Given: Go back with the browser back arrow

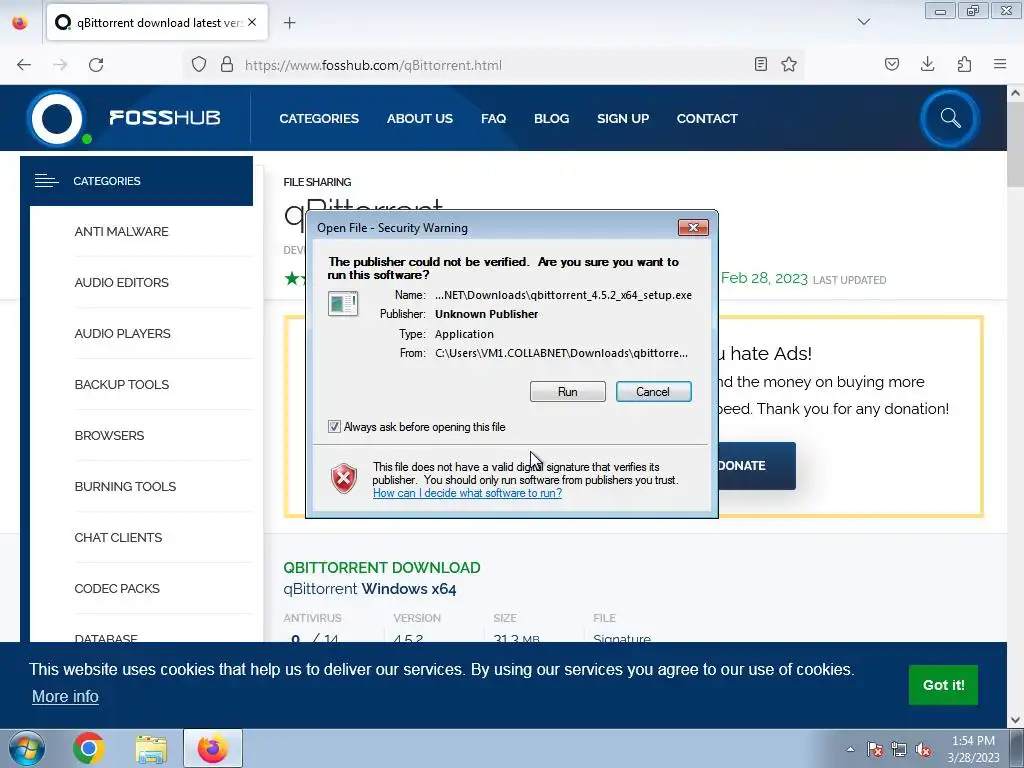Looking at the screenshot, I should [x=24, y=65].
